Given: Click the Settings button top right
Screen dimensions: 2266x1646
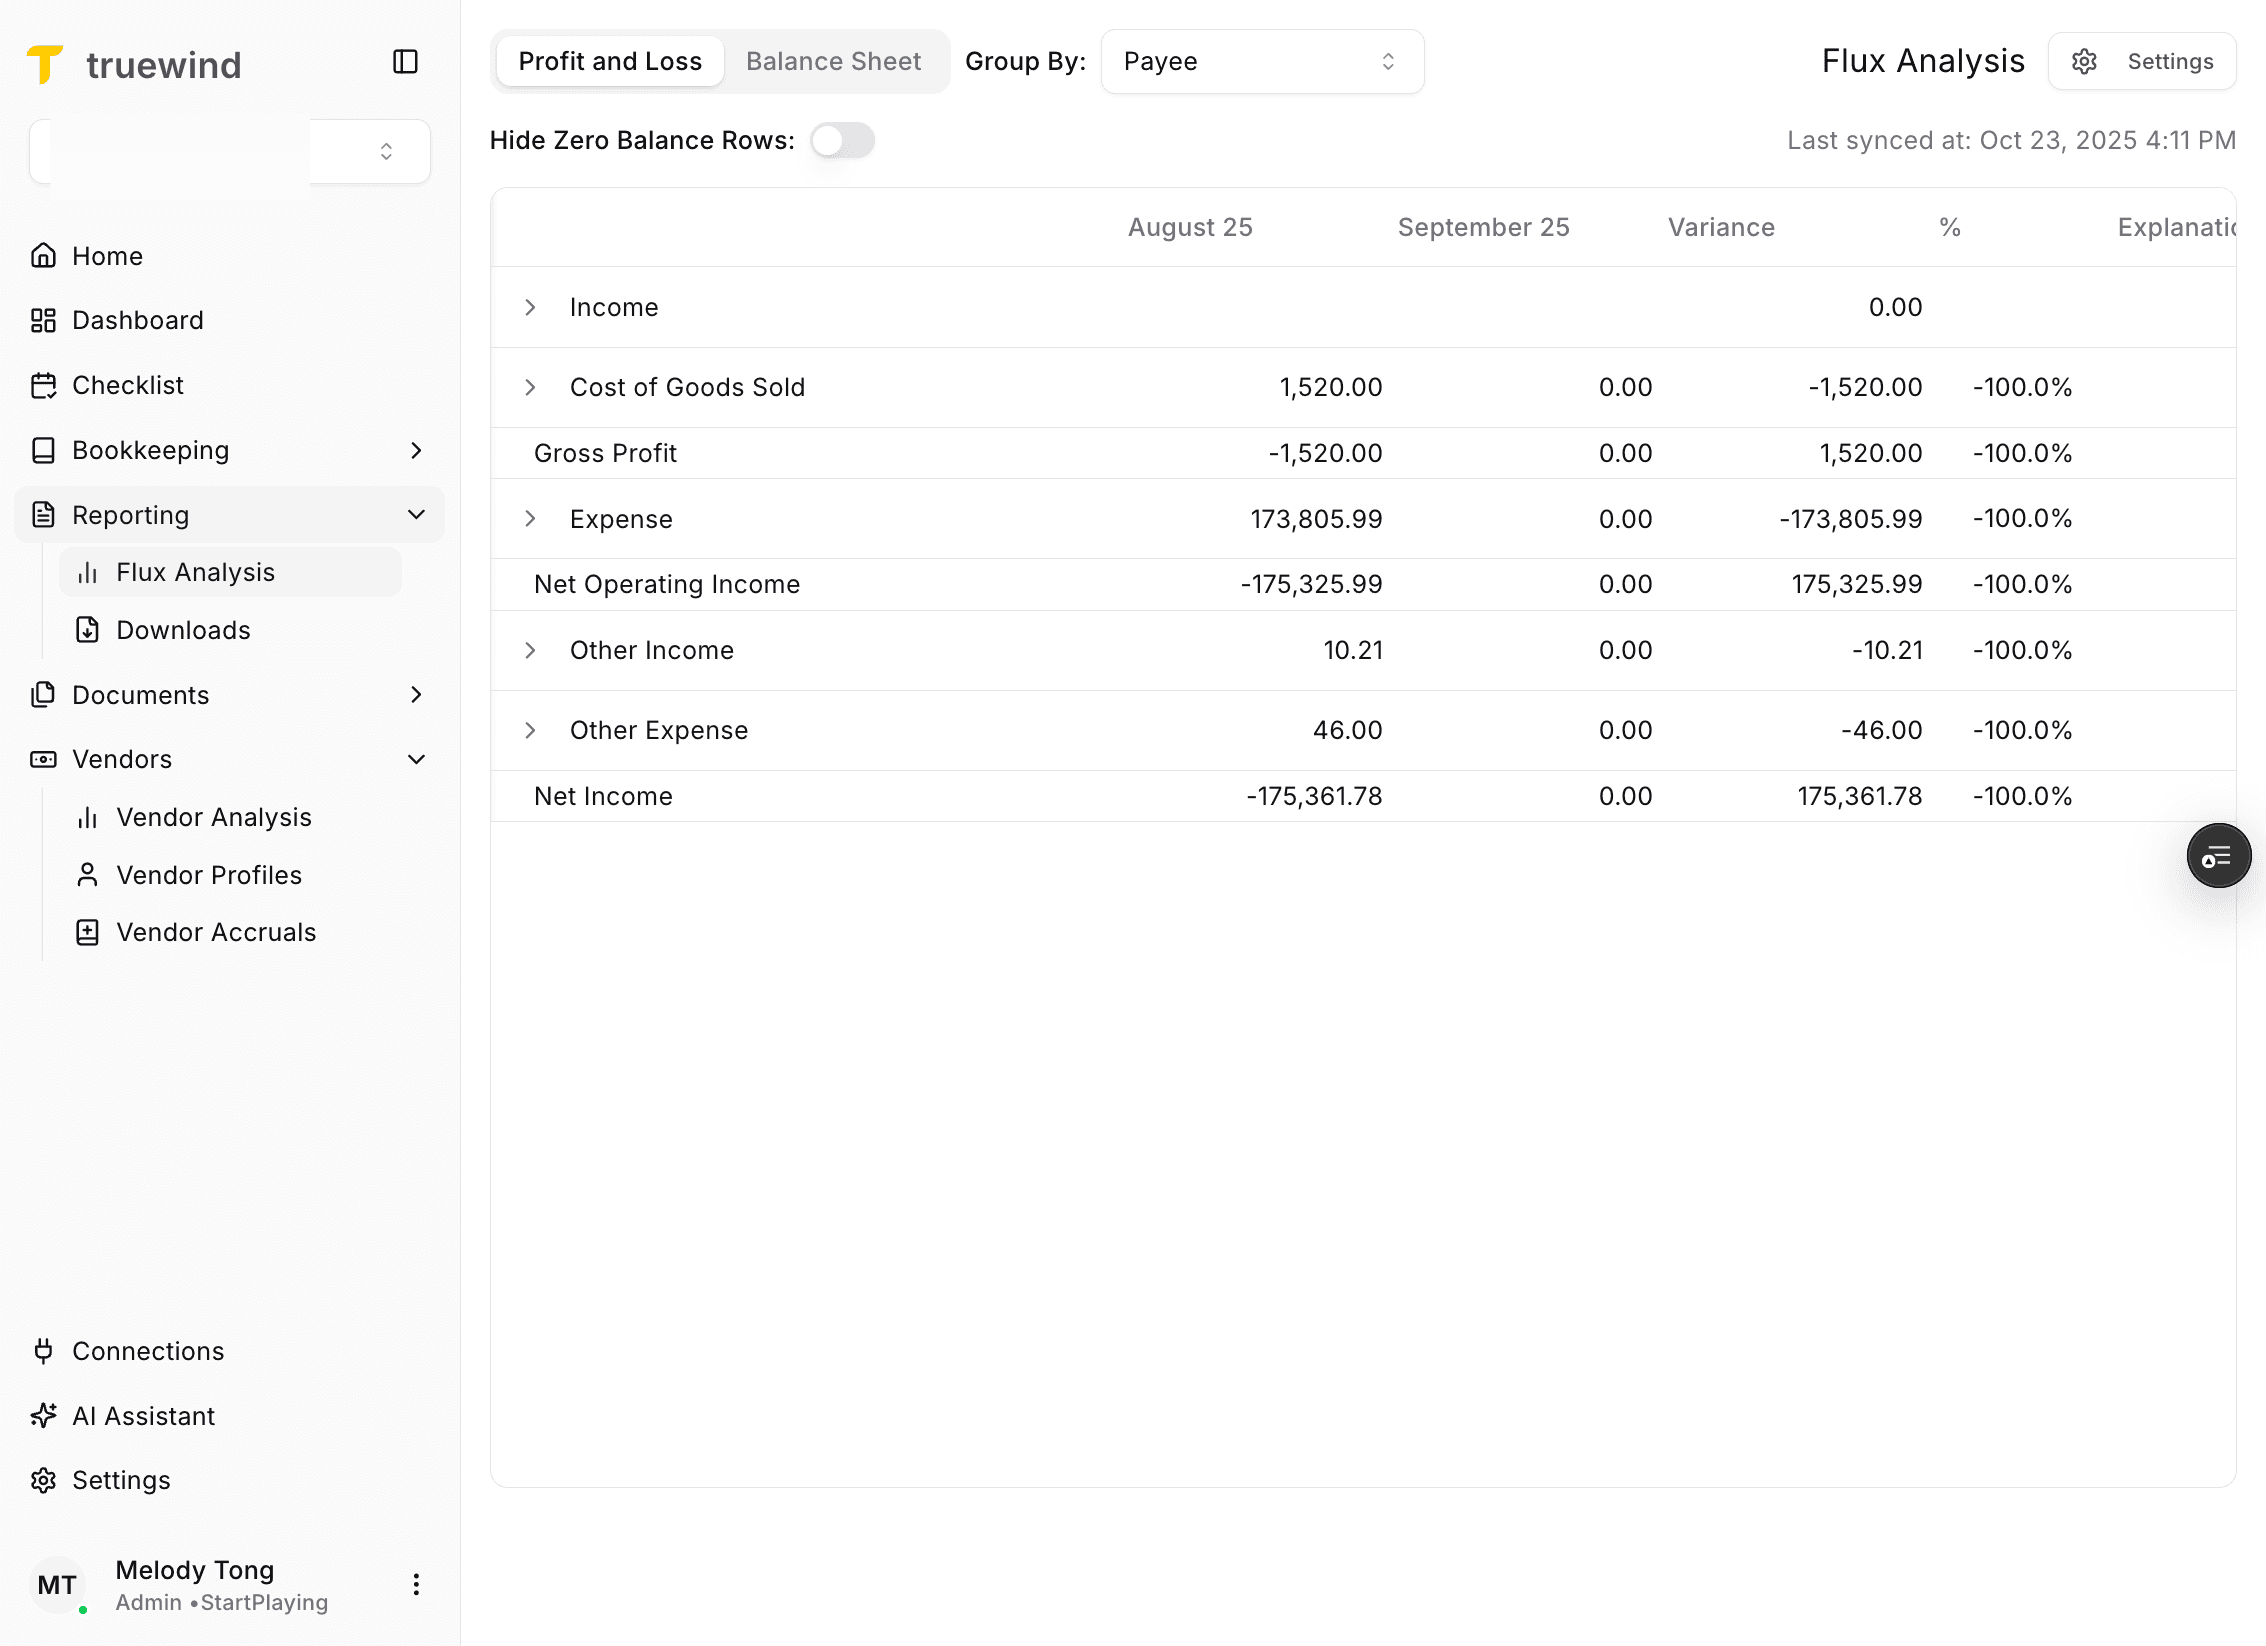Looking at the screenshot, I should click(x=2170, y=61).
